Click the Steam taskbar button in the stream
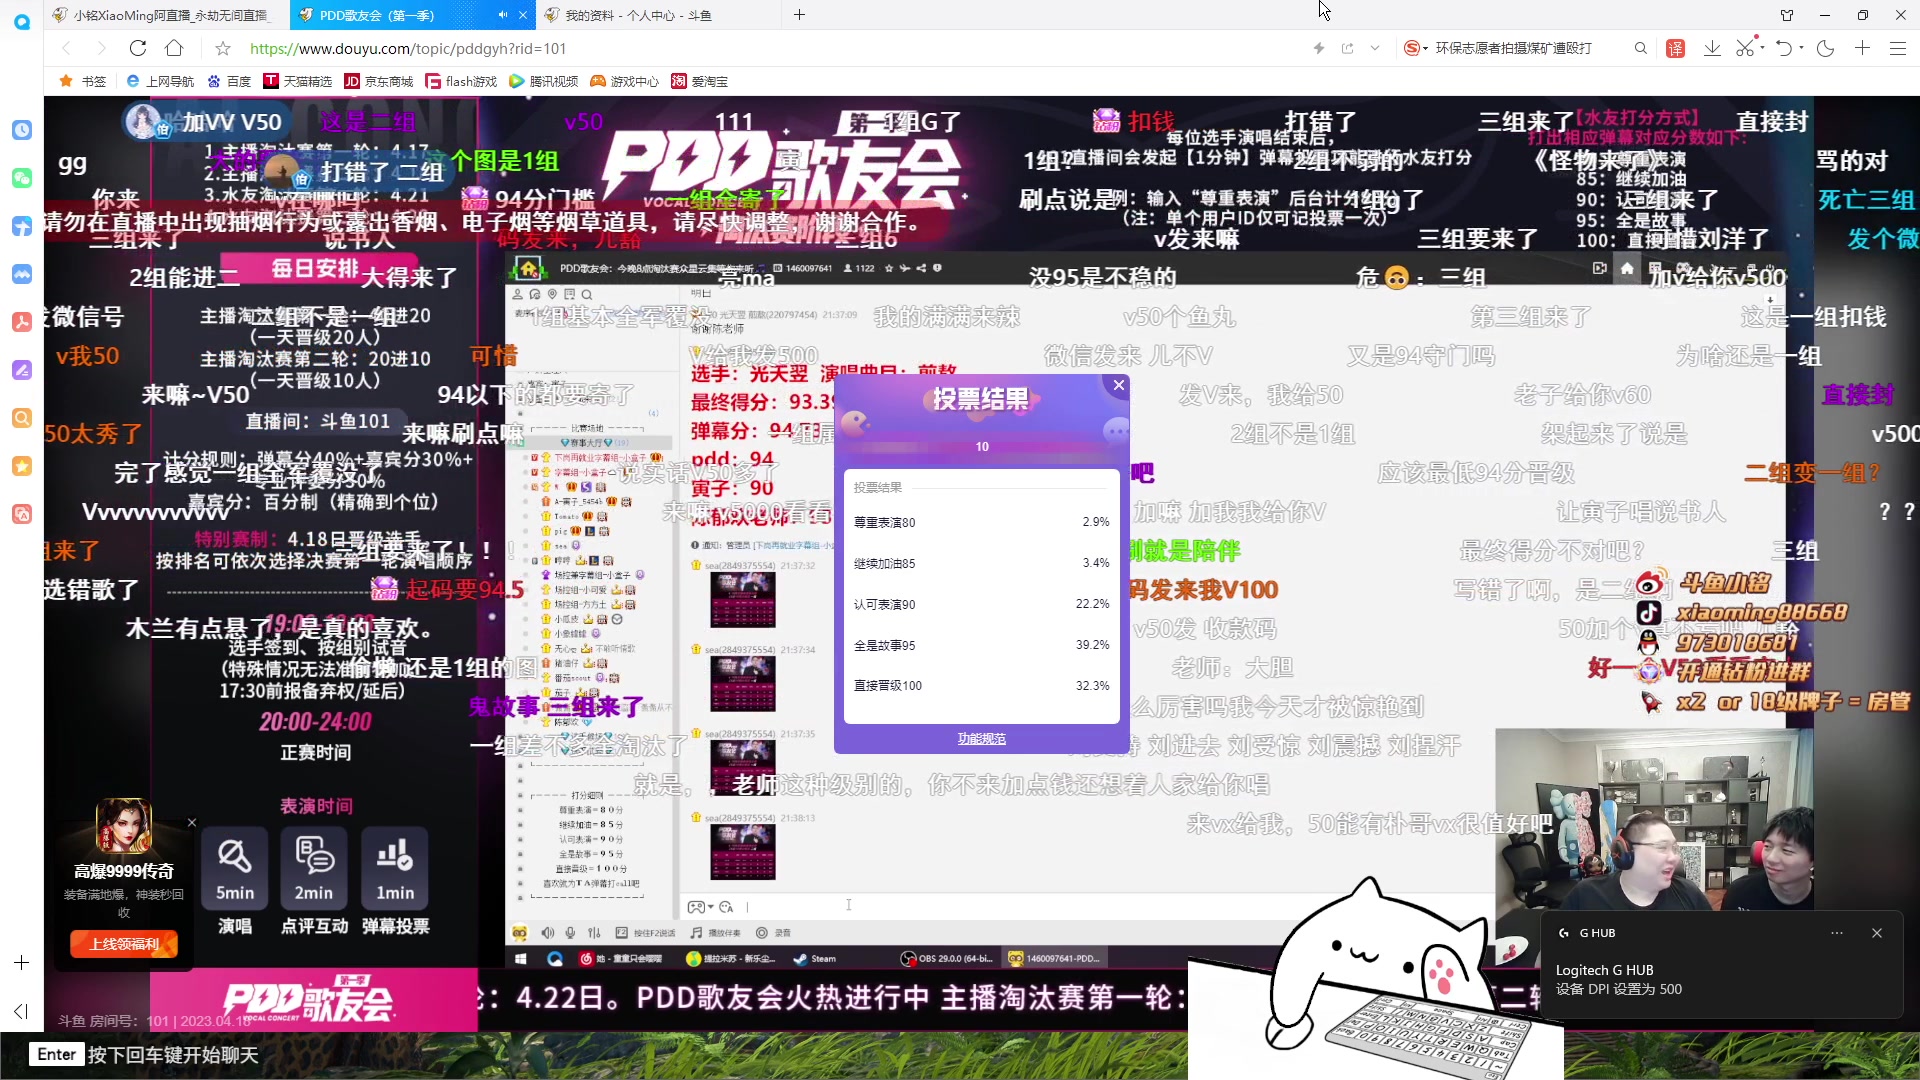The height and width of the screenshot is (1080, 1920). (815, 959)
